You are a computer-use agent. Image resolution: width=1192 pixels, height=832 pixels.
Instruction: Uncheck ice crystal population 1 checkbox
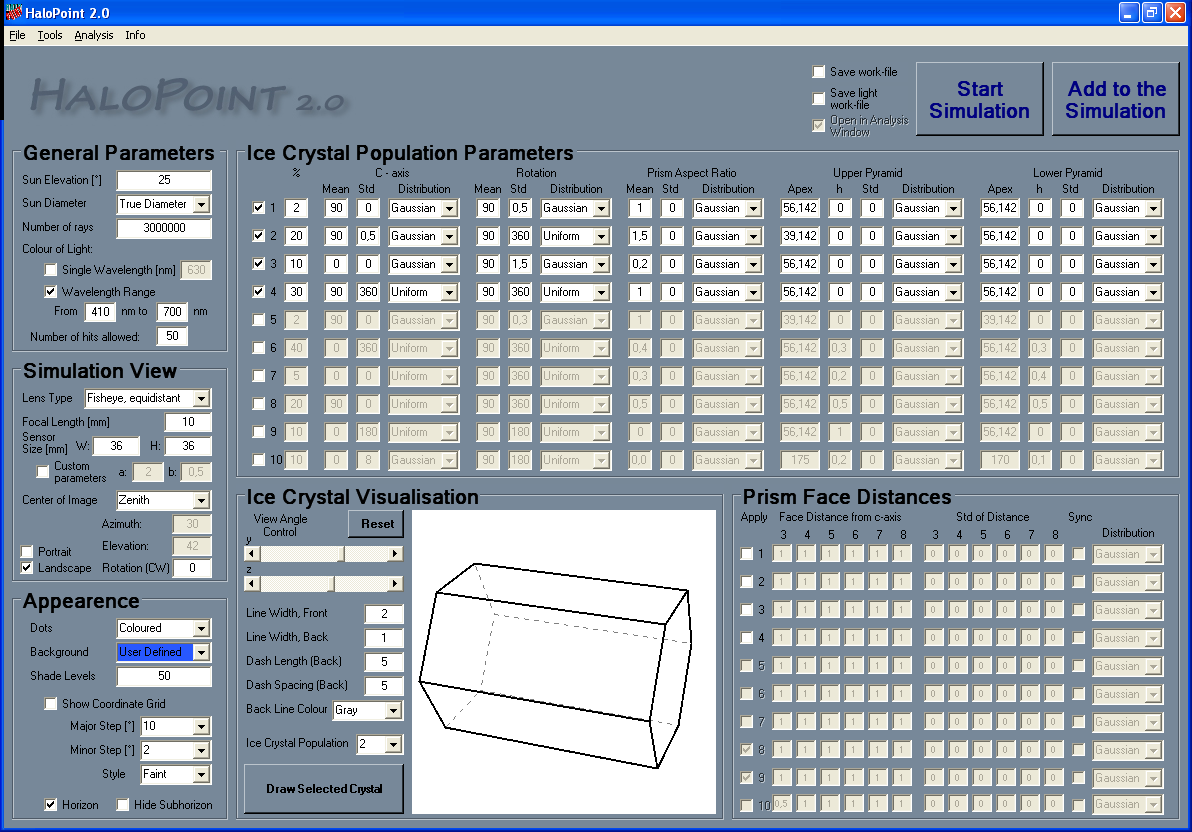point(258,208)
